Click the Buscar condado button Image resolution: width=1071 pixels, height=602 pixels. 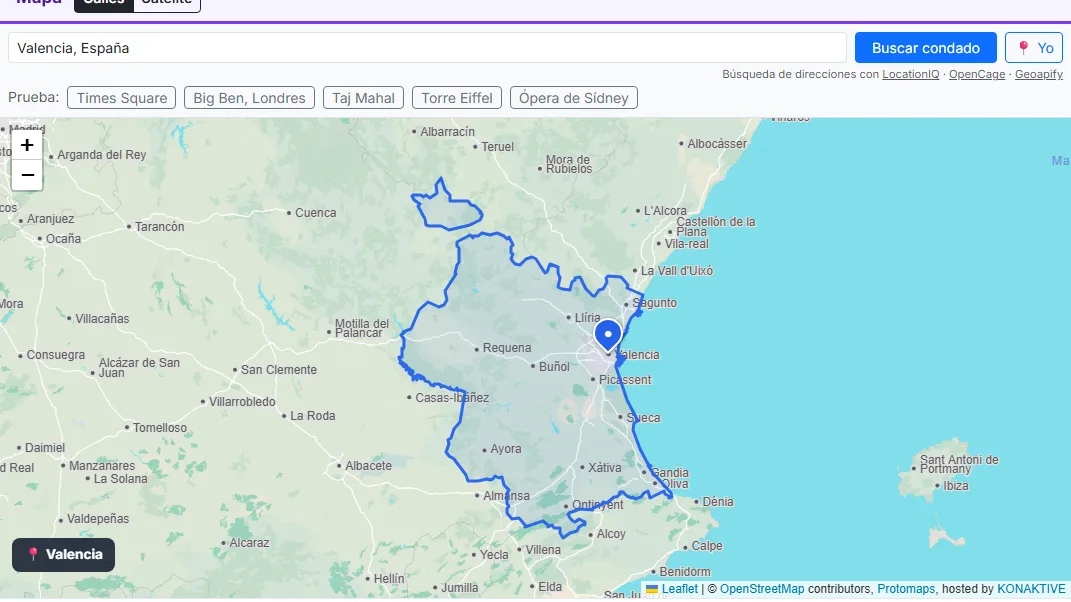(x=926, y=48)
